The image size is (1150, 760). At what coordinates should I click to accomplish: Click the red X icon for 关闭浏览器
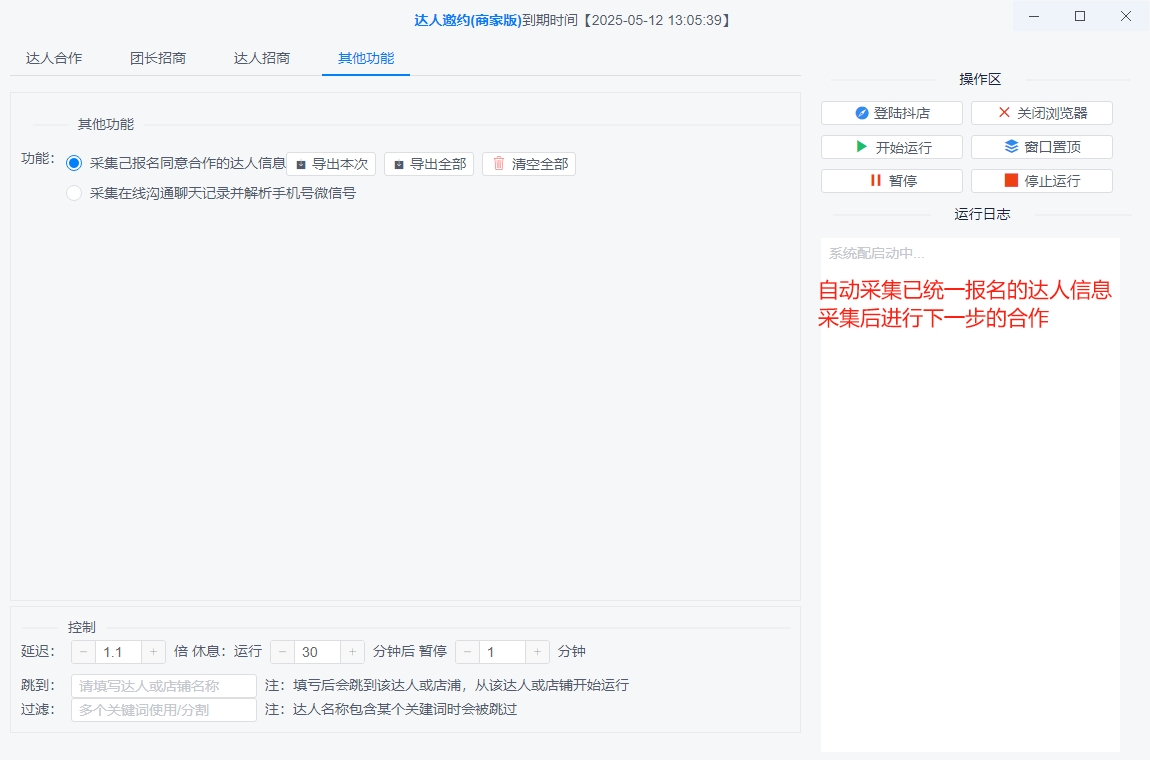1004,112
